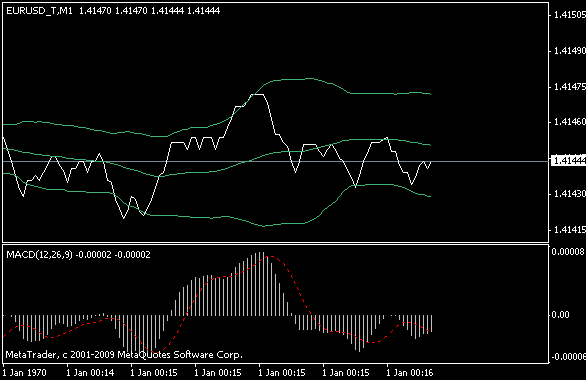Select the MACD(12,26,9) indicator label

[39, 255]
